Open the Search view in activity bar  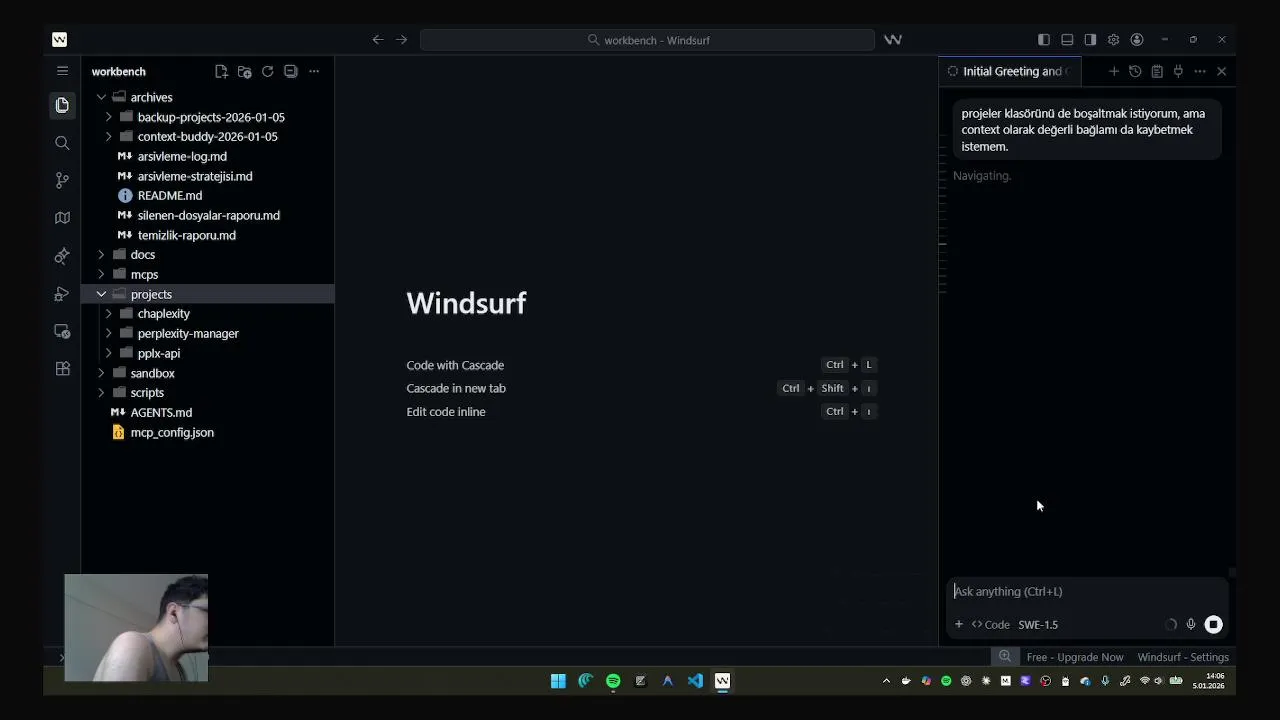click(62, 143)
